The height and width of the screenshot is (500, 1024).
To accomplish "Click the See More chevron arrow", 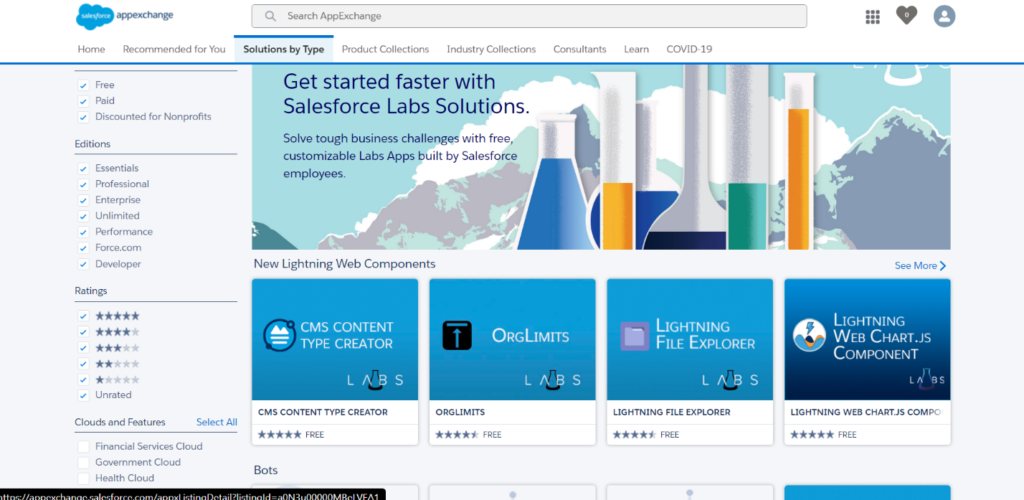I will coord(942,266).
